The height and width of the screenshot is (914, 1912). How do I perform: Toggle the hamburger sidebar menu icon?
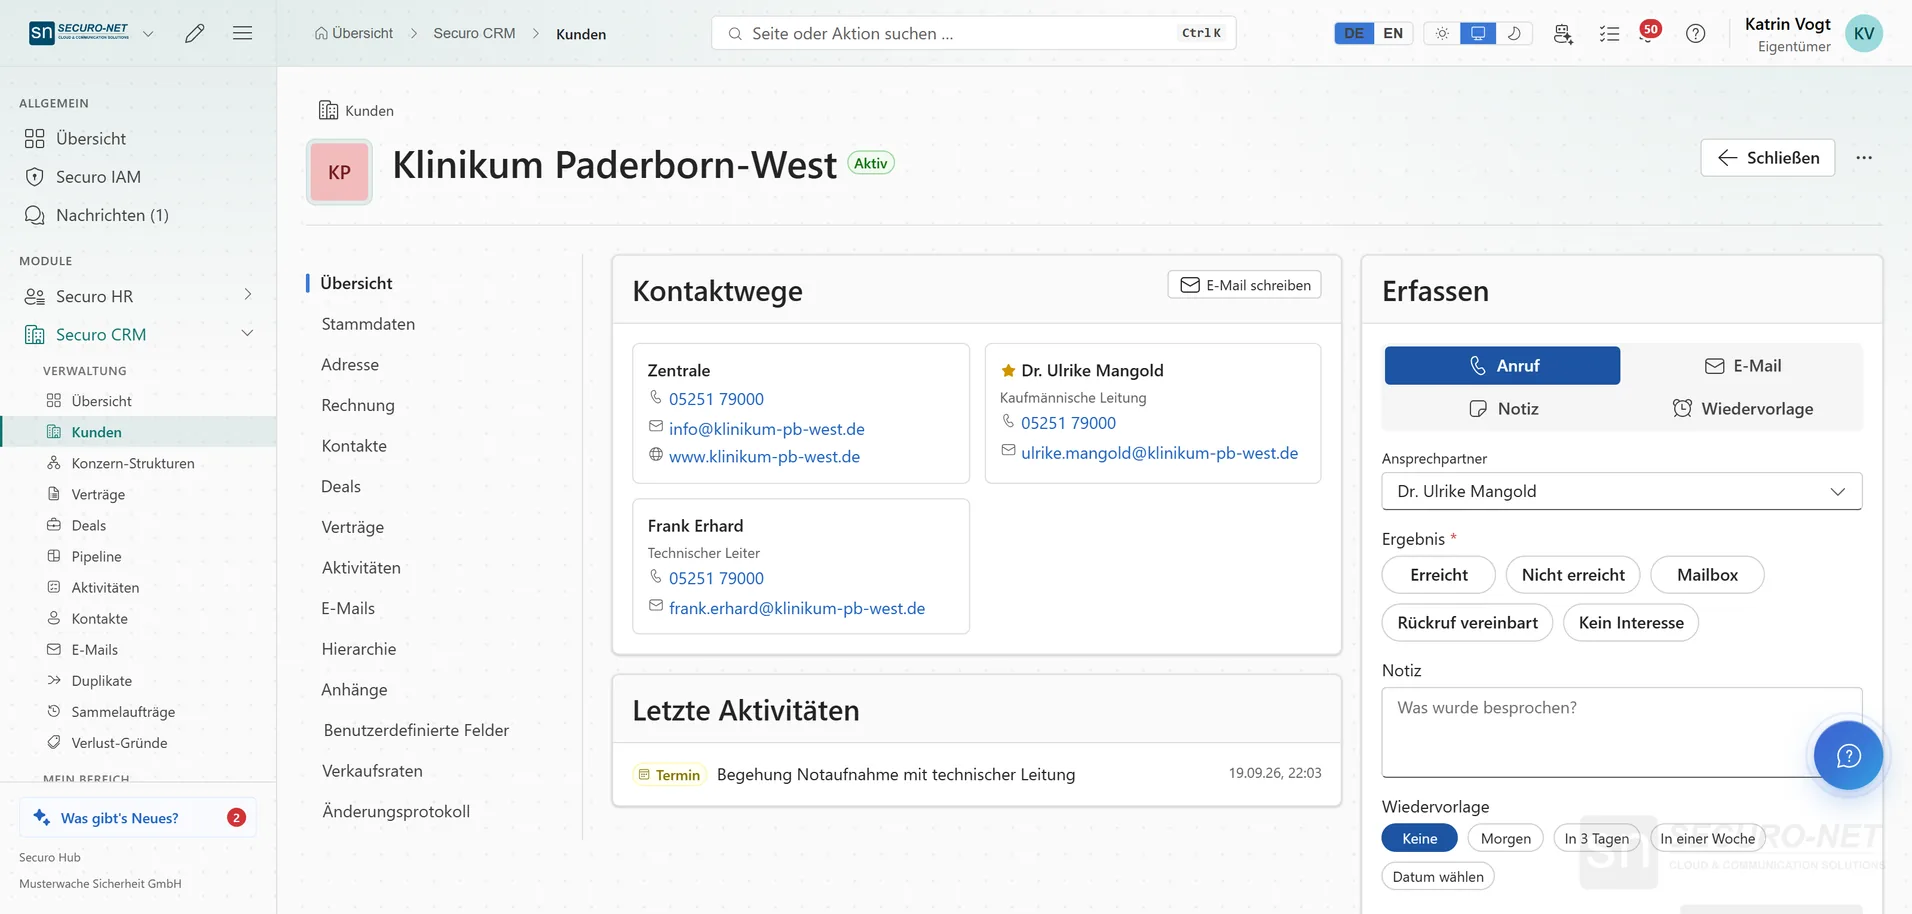click(242, 33)
